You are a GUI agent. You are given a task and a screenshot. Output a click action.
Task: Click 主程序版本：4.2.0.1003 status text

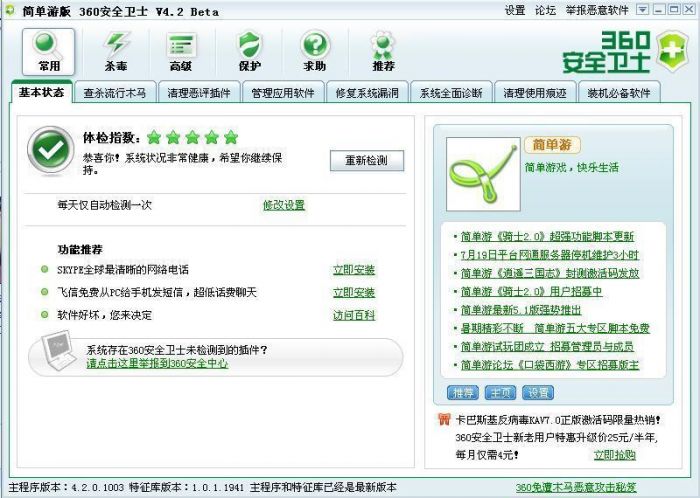coord(67,487)
